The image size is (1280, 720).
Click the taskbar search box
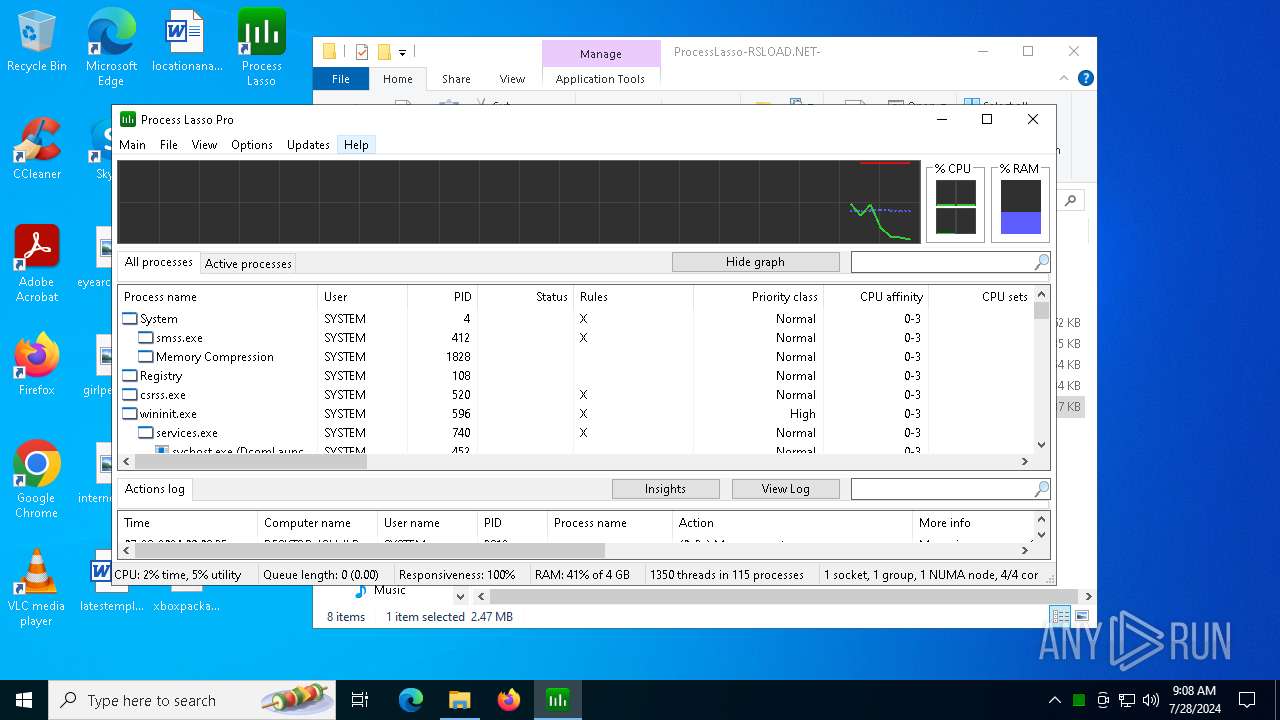[192, 700]
